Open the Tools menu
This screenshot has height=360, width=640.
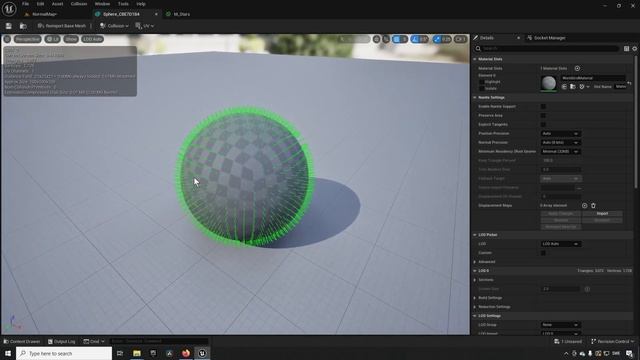point(123,4)
